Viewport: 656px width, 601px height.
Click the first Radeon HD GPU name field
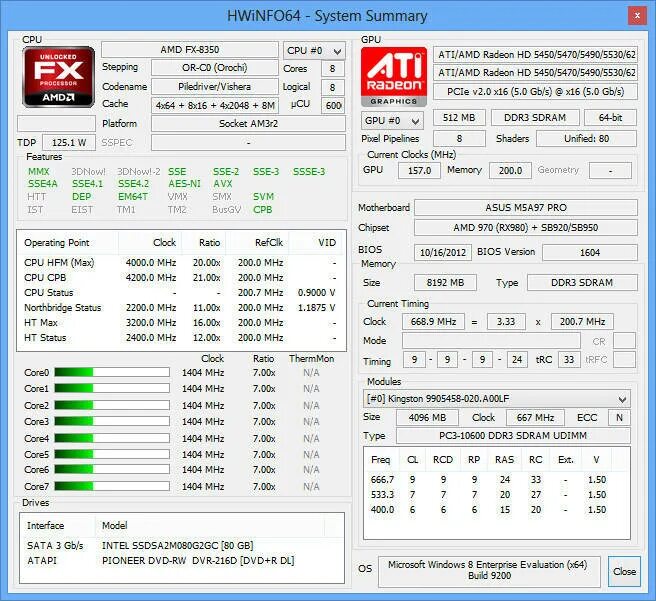[536, 55]
